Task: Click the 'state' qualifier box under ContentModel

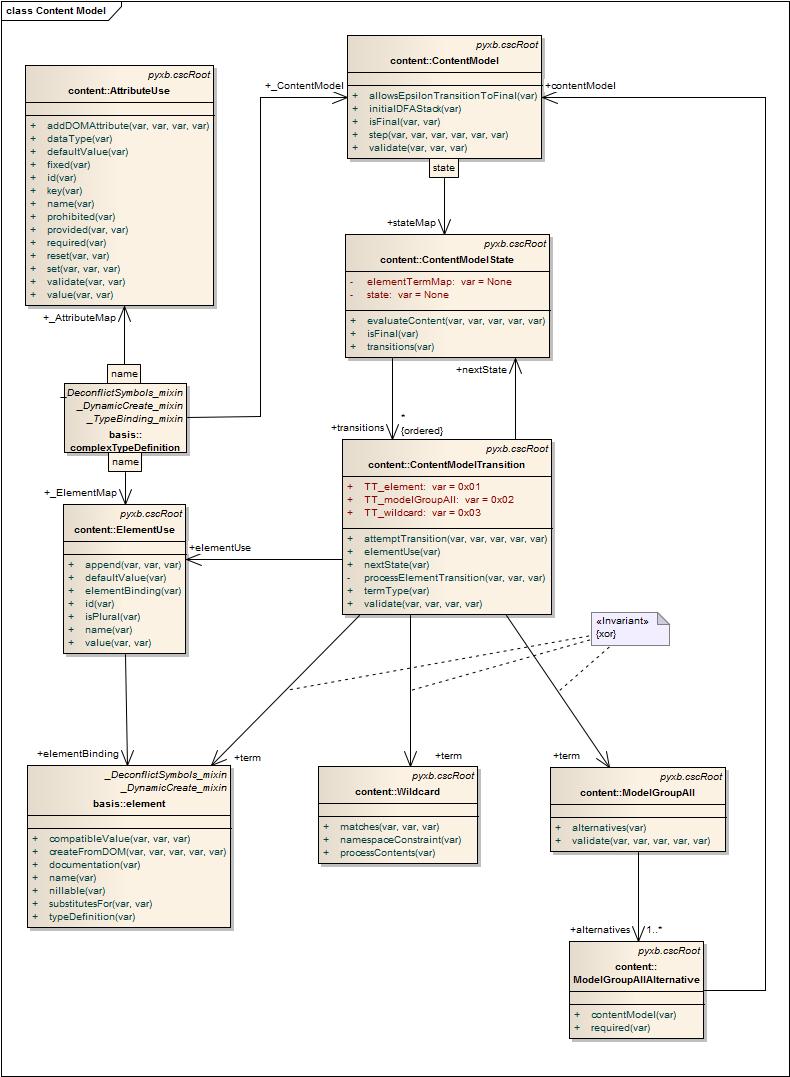Action: coord(444,168)
